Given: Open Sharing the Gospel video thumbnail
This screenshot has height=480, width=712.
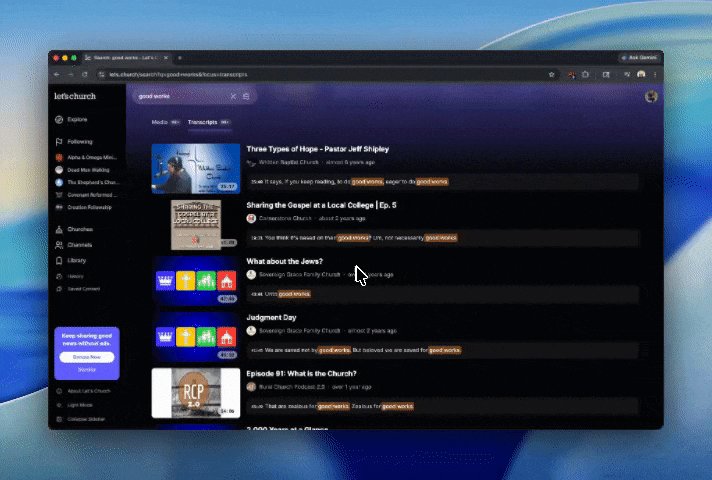Looking at the screenshot, I should click(x=196, y=225).
